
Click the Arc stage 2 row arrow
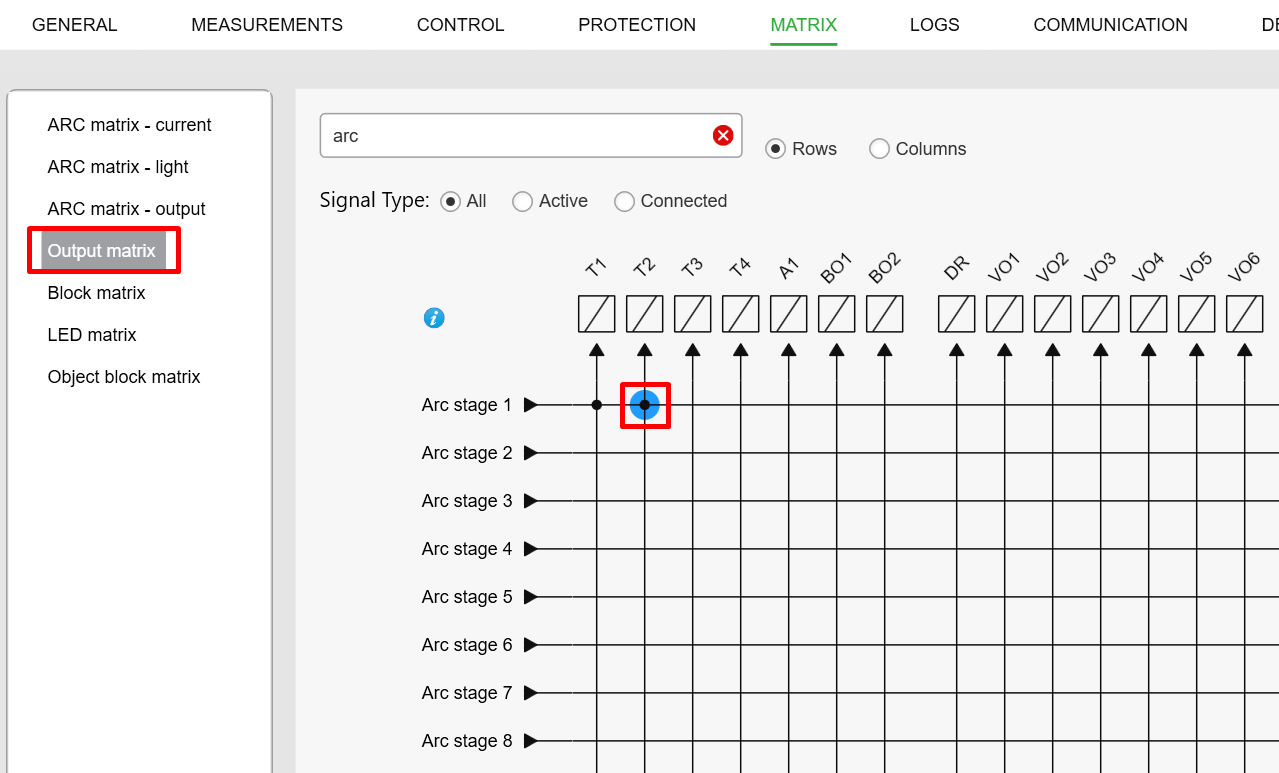[531, 453]
